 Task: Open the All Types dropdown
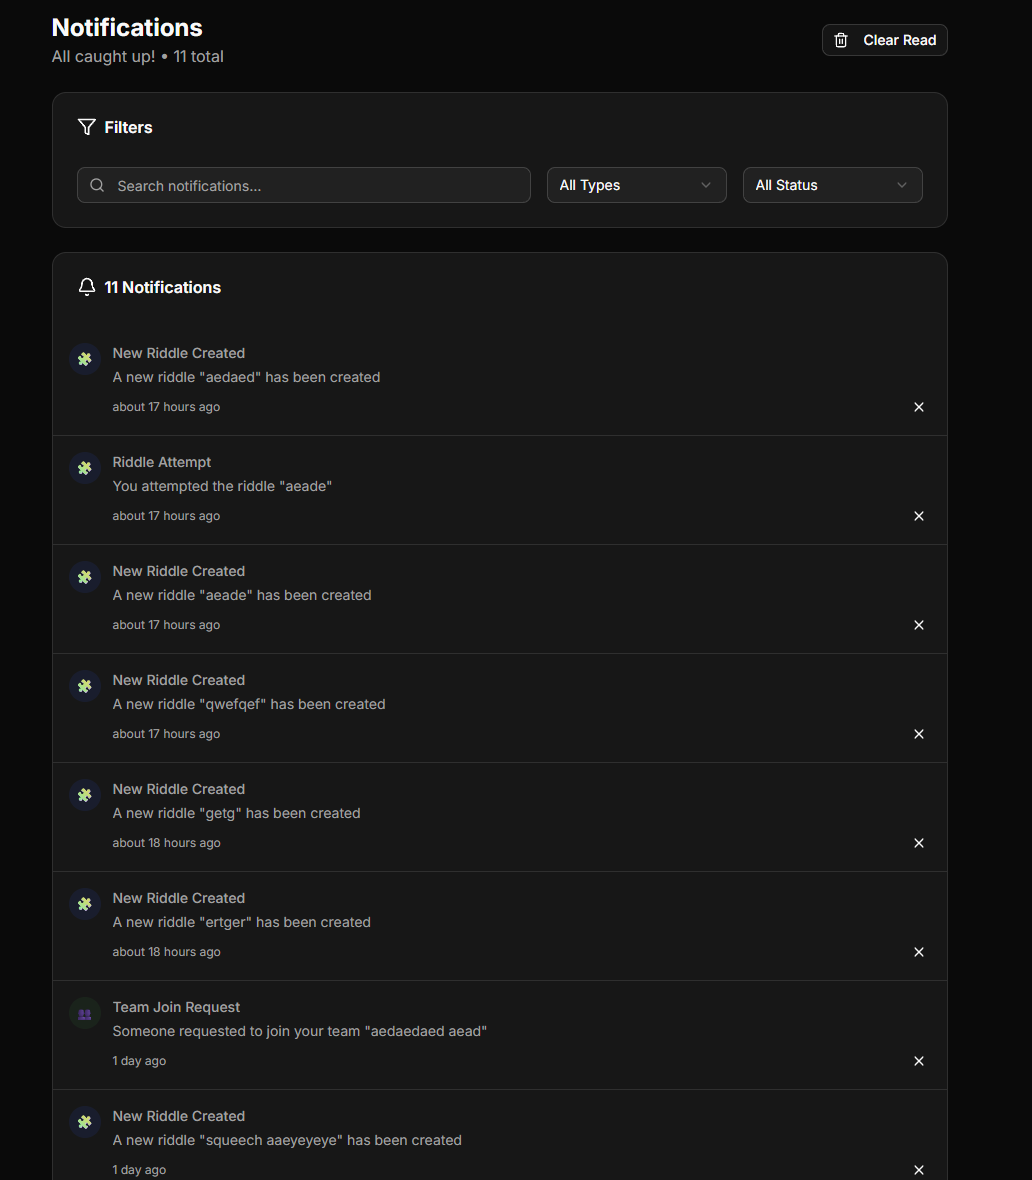[x=636, y=185]
